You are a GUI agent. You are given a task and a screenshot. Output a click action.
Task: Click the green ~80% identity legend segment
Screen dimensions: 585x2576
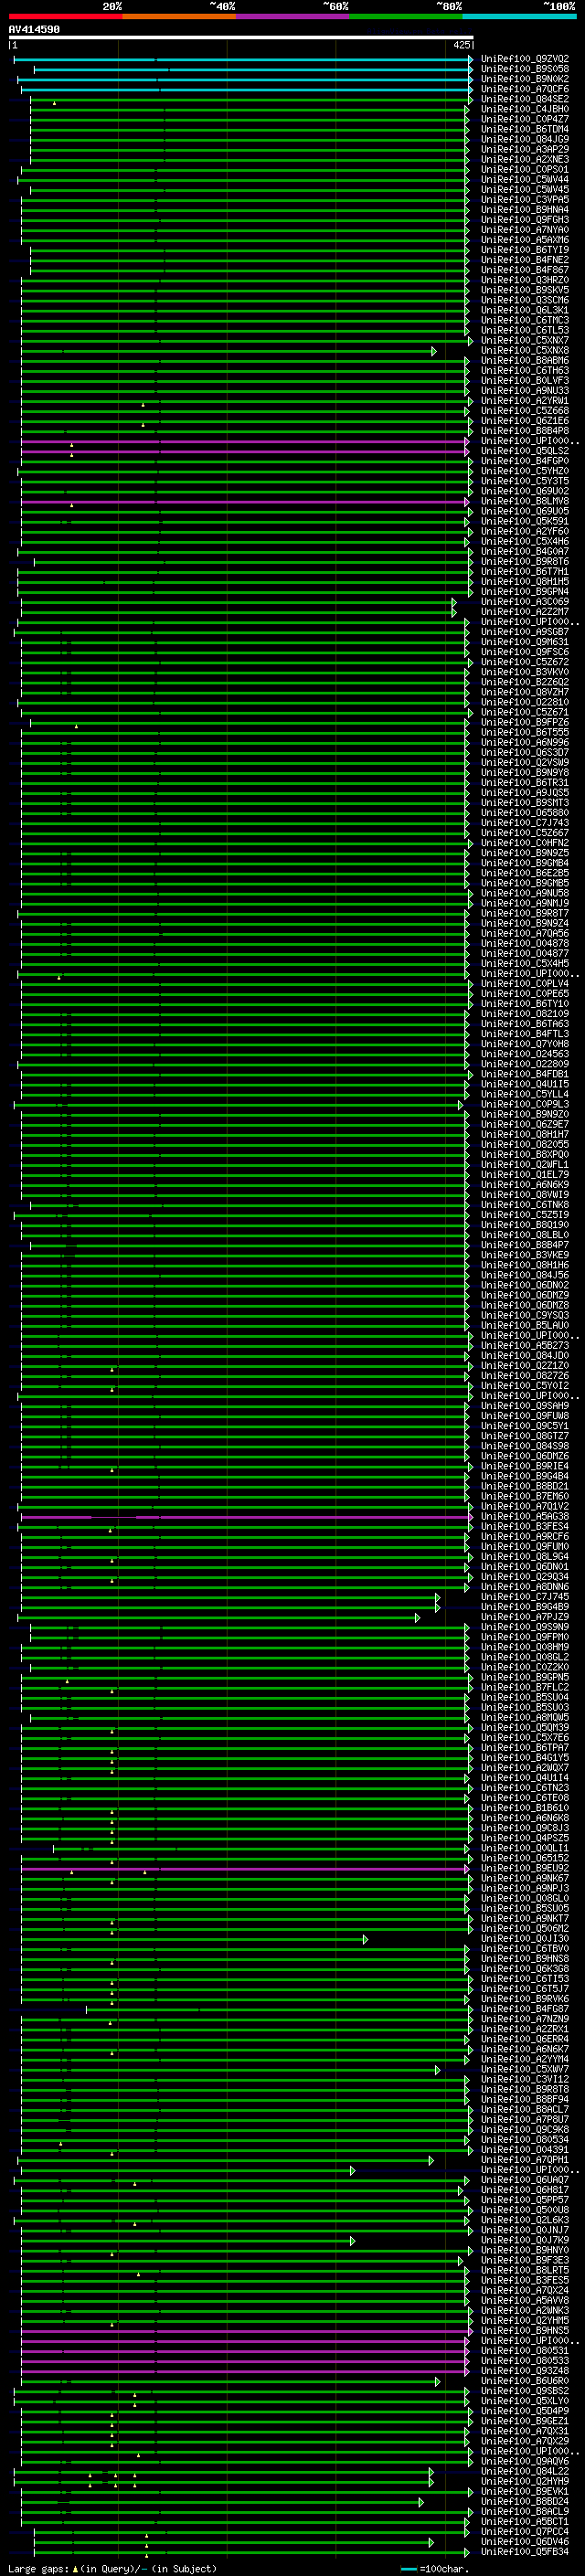406,16
